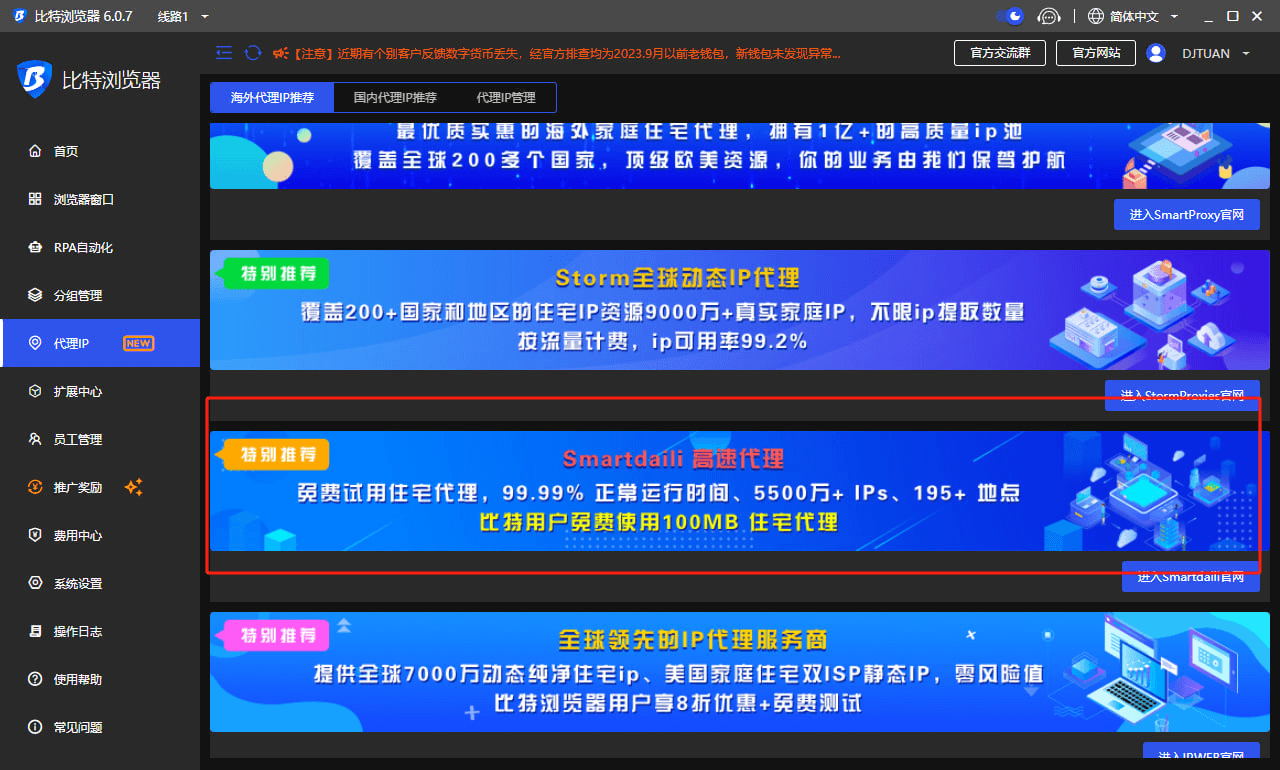The width and height of the screenshot is (1280, 770).
Task: Read the 【注意】 announcement notice text
Action: click(566, 53)
